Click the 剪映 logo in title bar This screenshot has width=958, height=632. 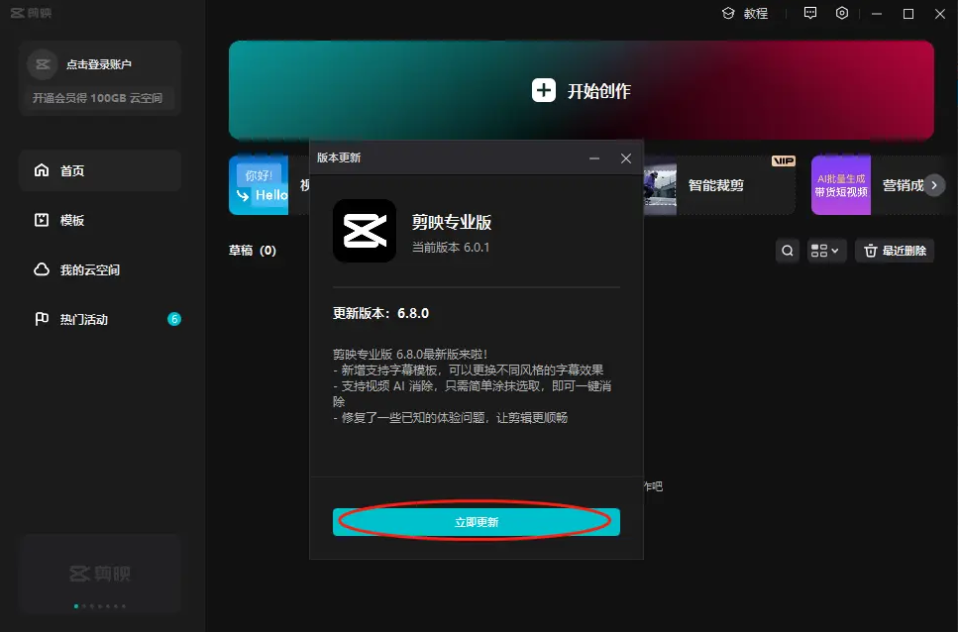31,13
